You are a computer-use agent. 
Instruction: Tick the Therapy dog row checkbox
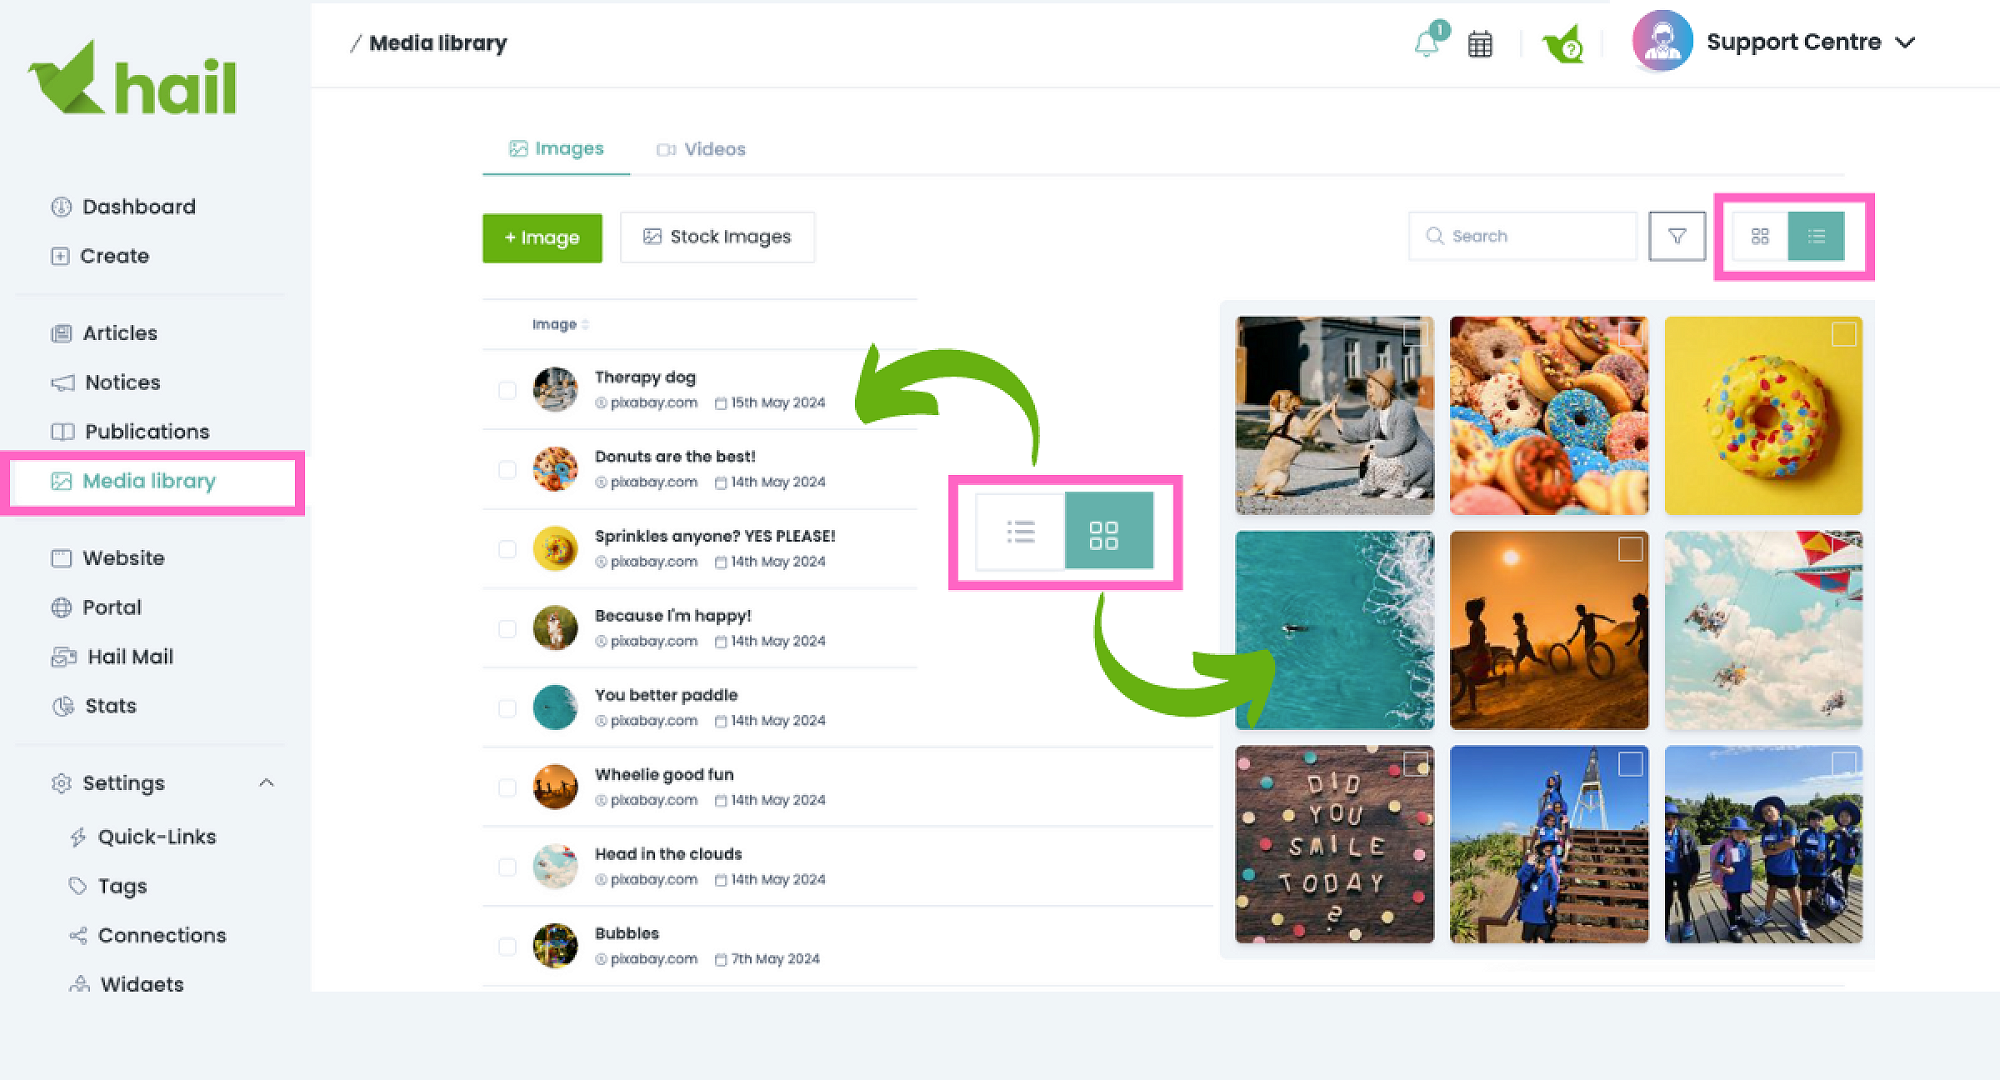(x=507, y=390)
